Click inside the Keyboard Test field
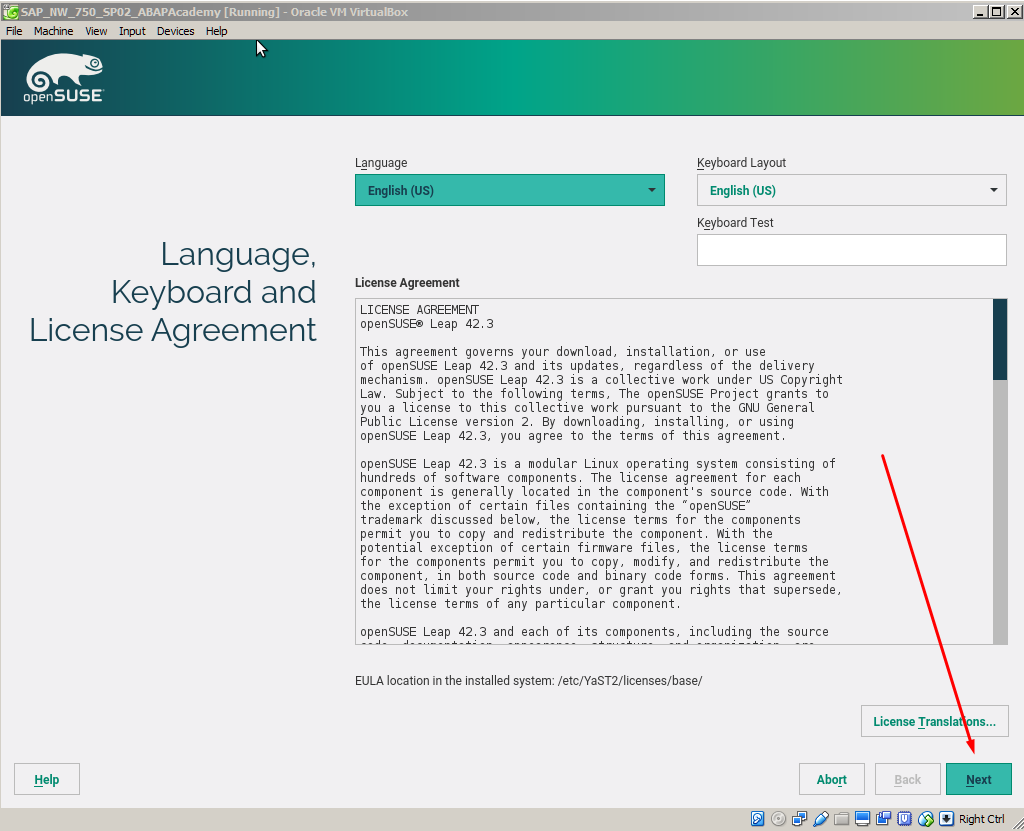Viewport: 1024px width, 831px height. pyautogui.click(x=852, y=250)
